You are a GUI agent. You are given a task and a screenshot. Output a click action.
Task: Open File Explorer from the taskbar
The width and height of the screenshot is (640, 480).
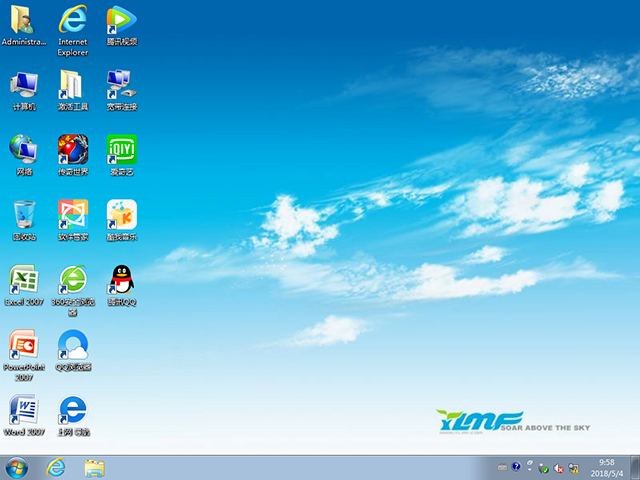(x=95, y=467)
